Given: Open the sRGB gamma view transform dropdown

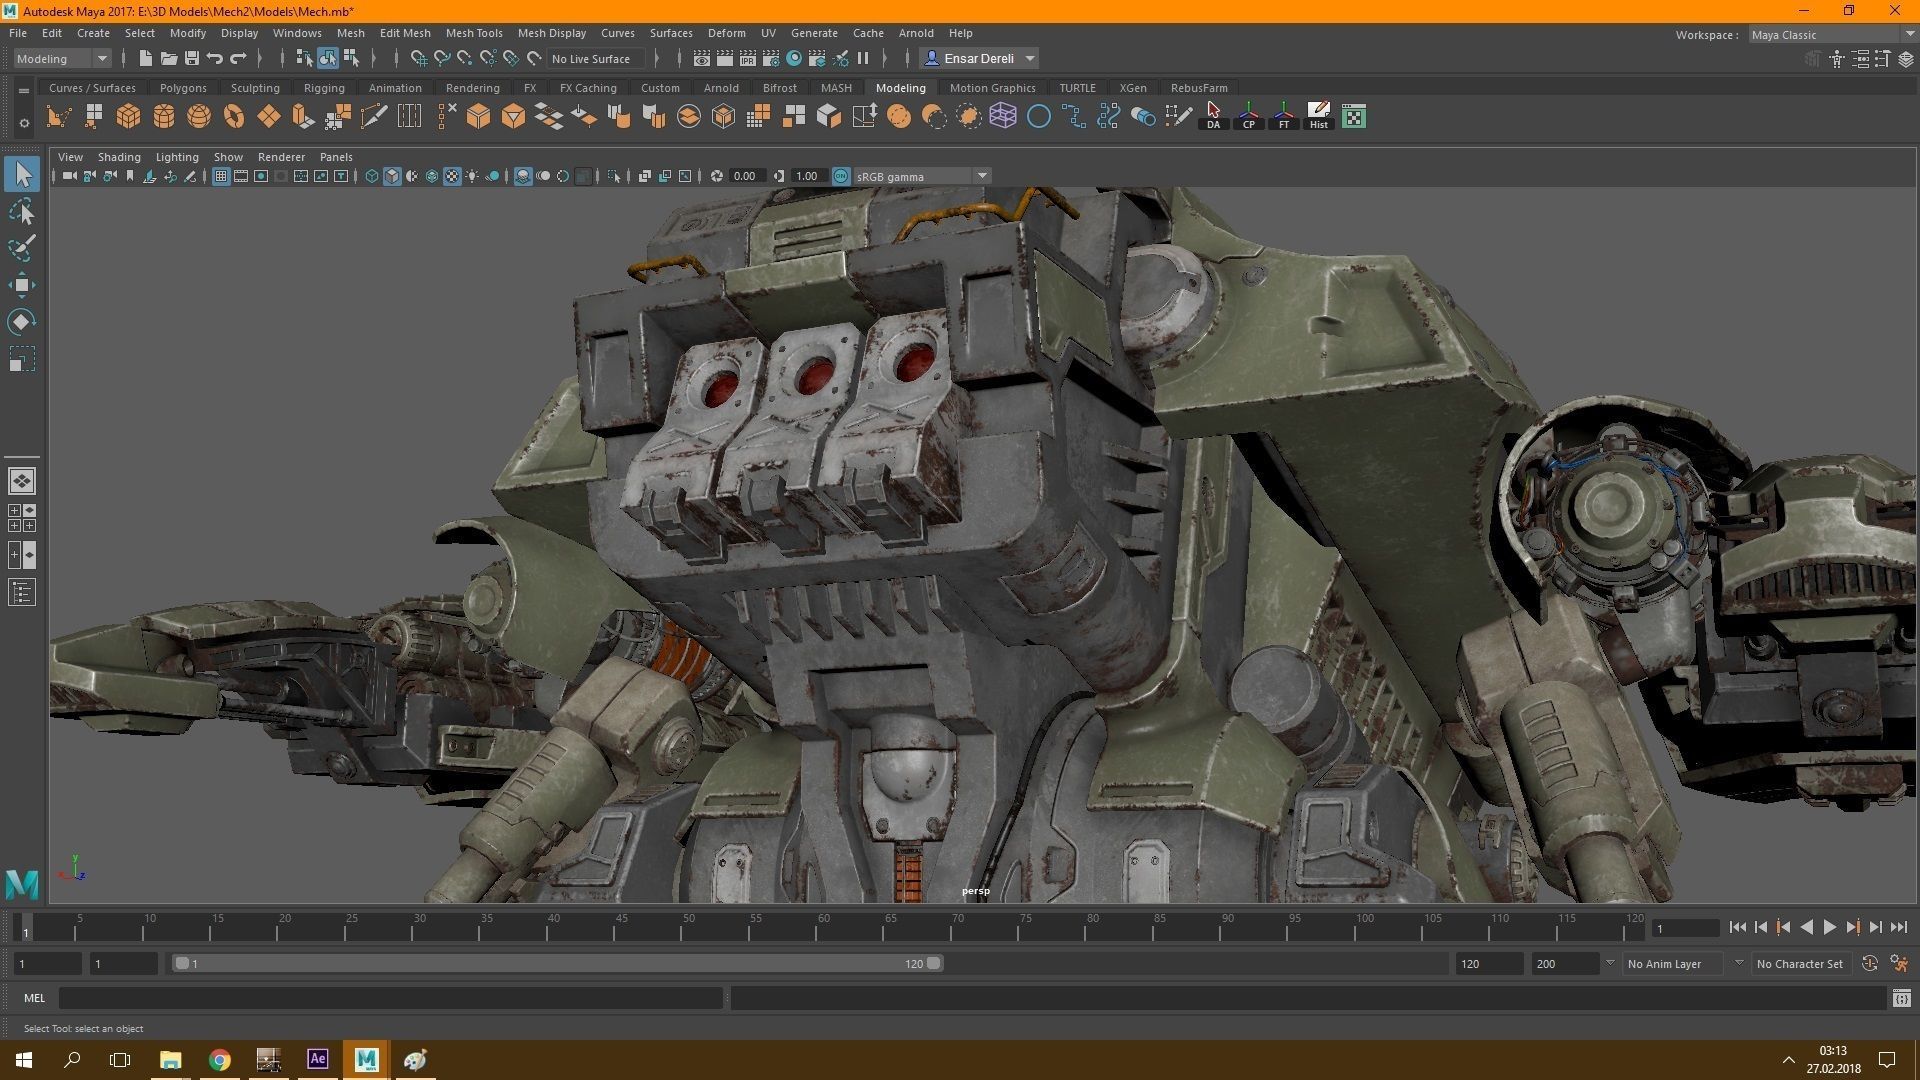Looking at the screenshot, I should tap(922, 176).
